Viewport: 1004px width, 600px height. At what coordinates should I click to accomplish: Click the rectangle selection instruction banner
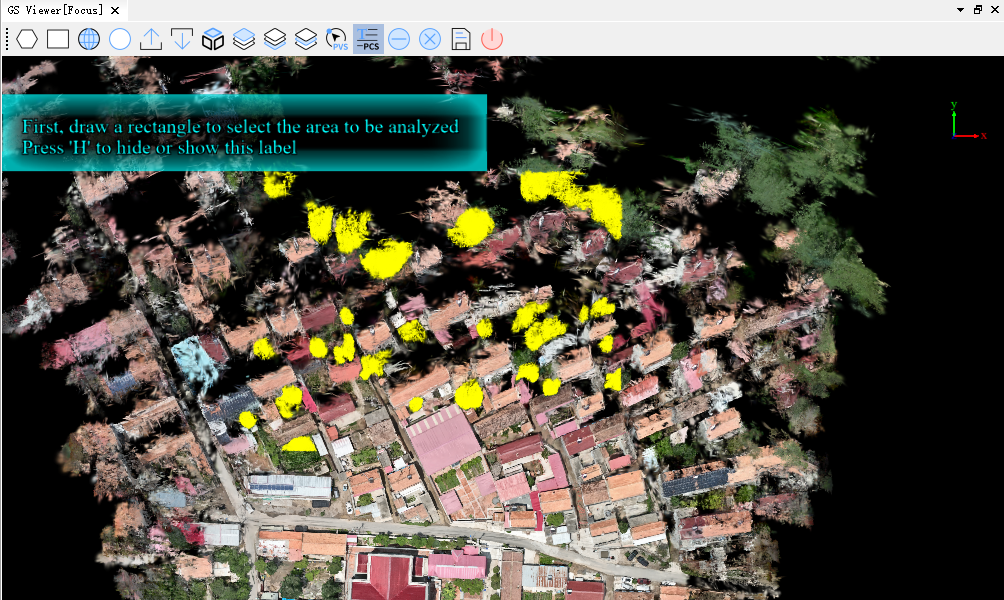coord(243,132)
